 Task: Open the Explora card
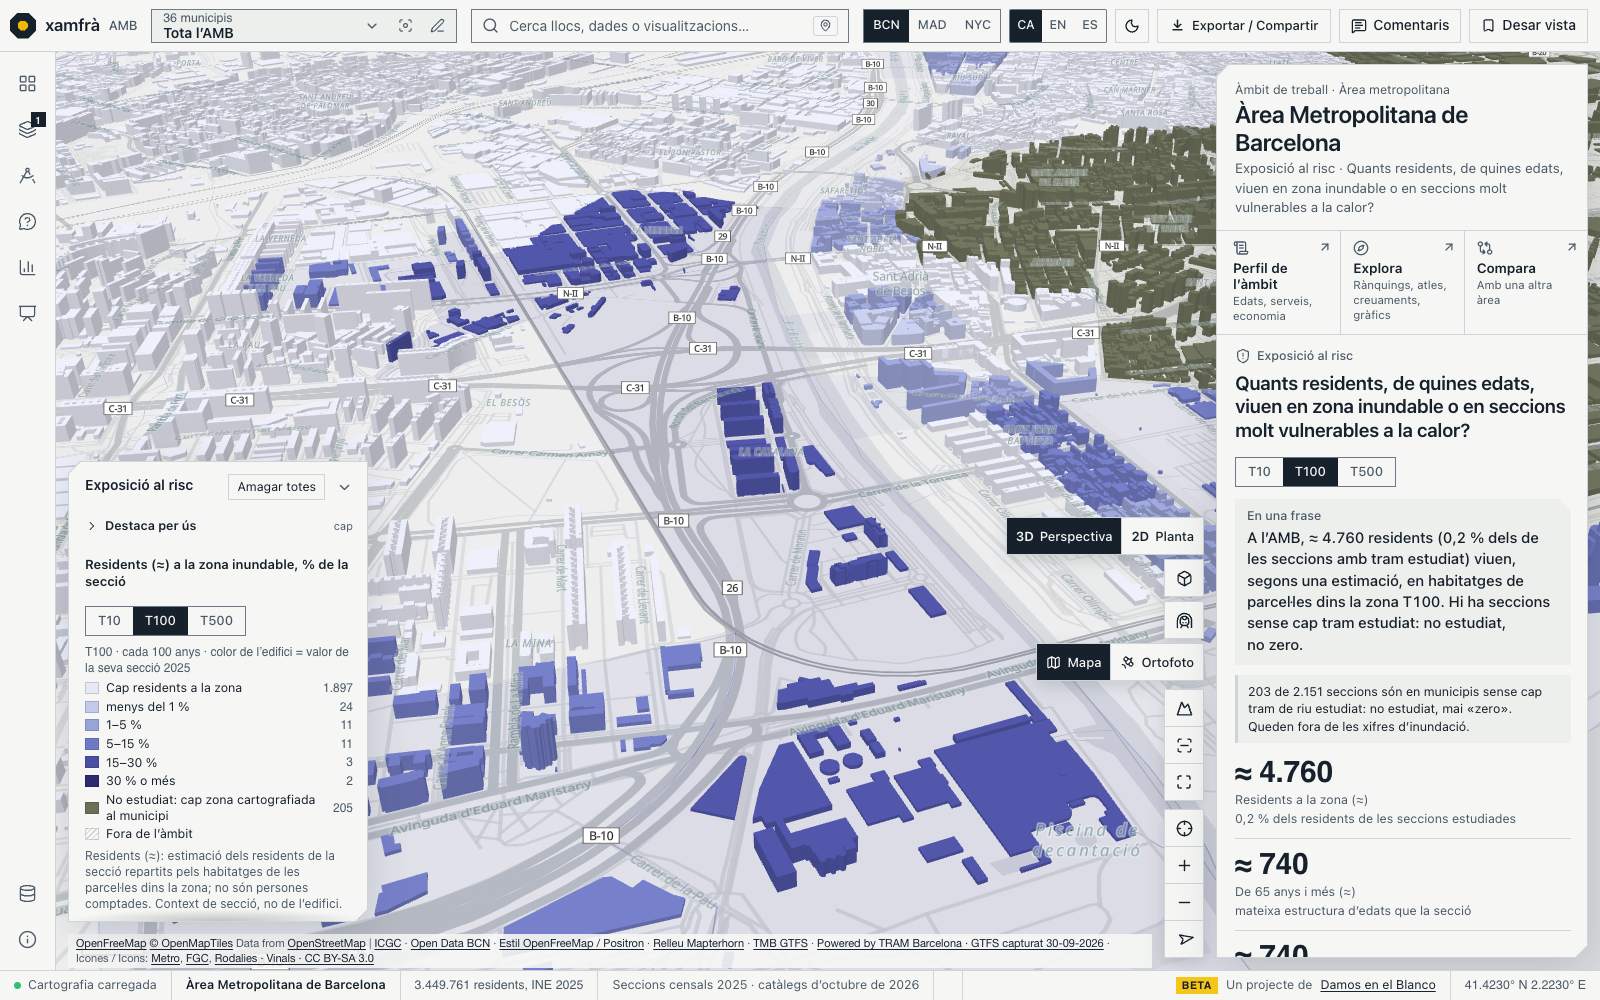1402,283
